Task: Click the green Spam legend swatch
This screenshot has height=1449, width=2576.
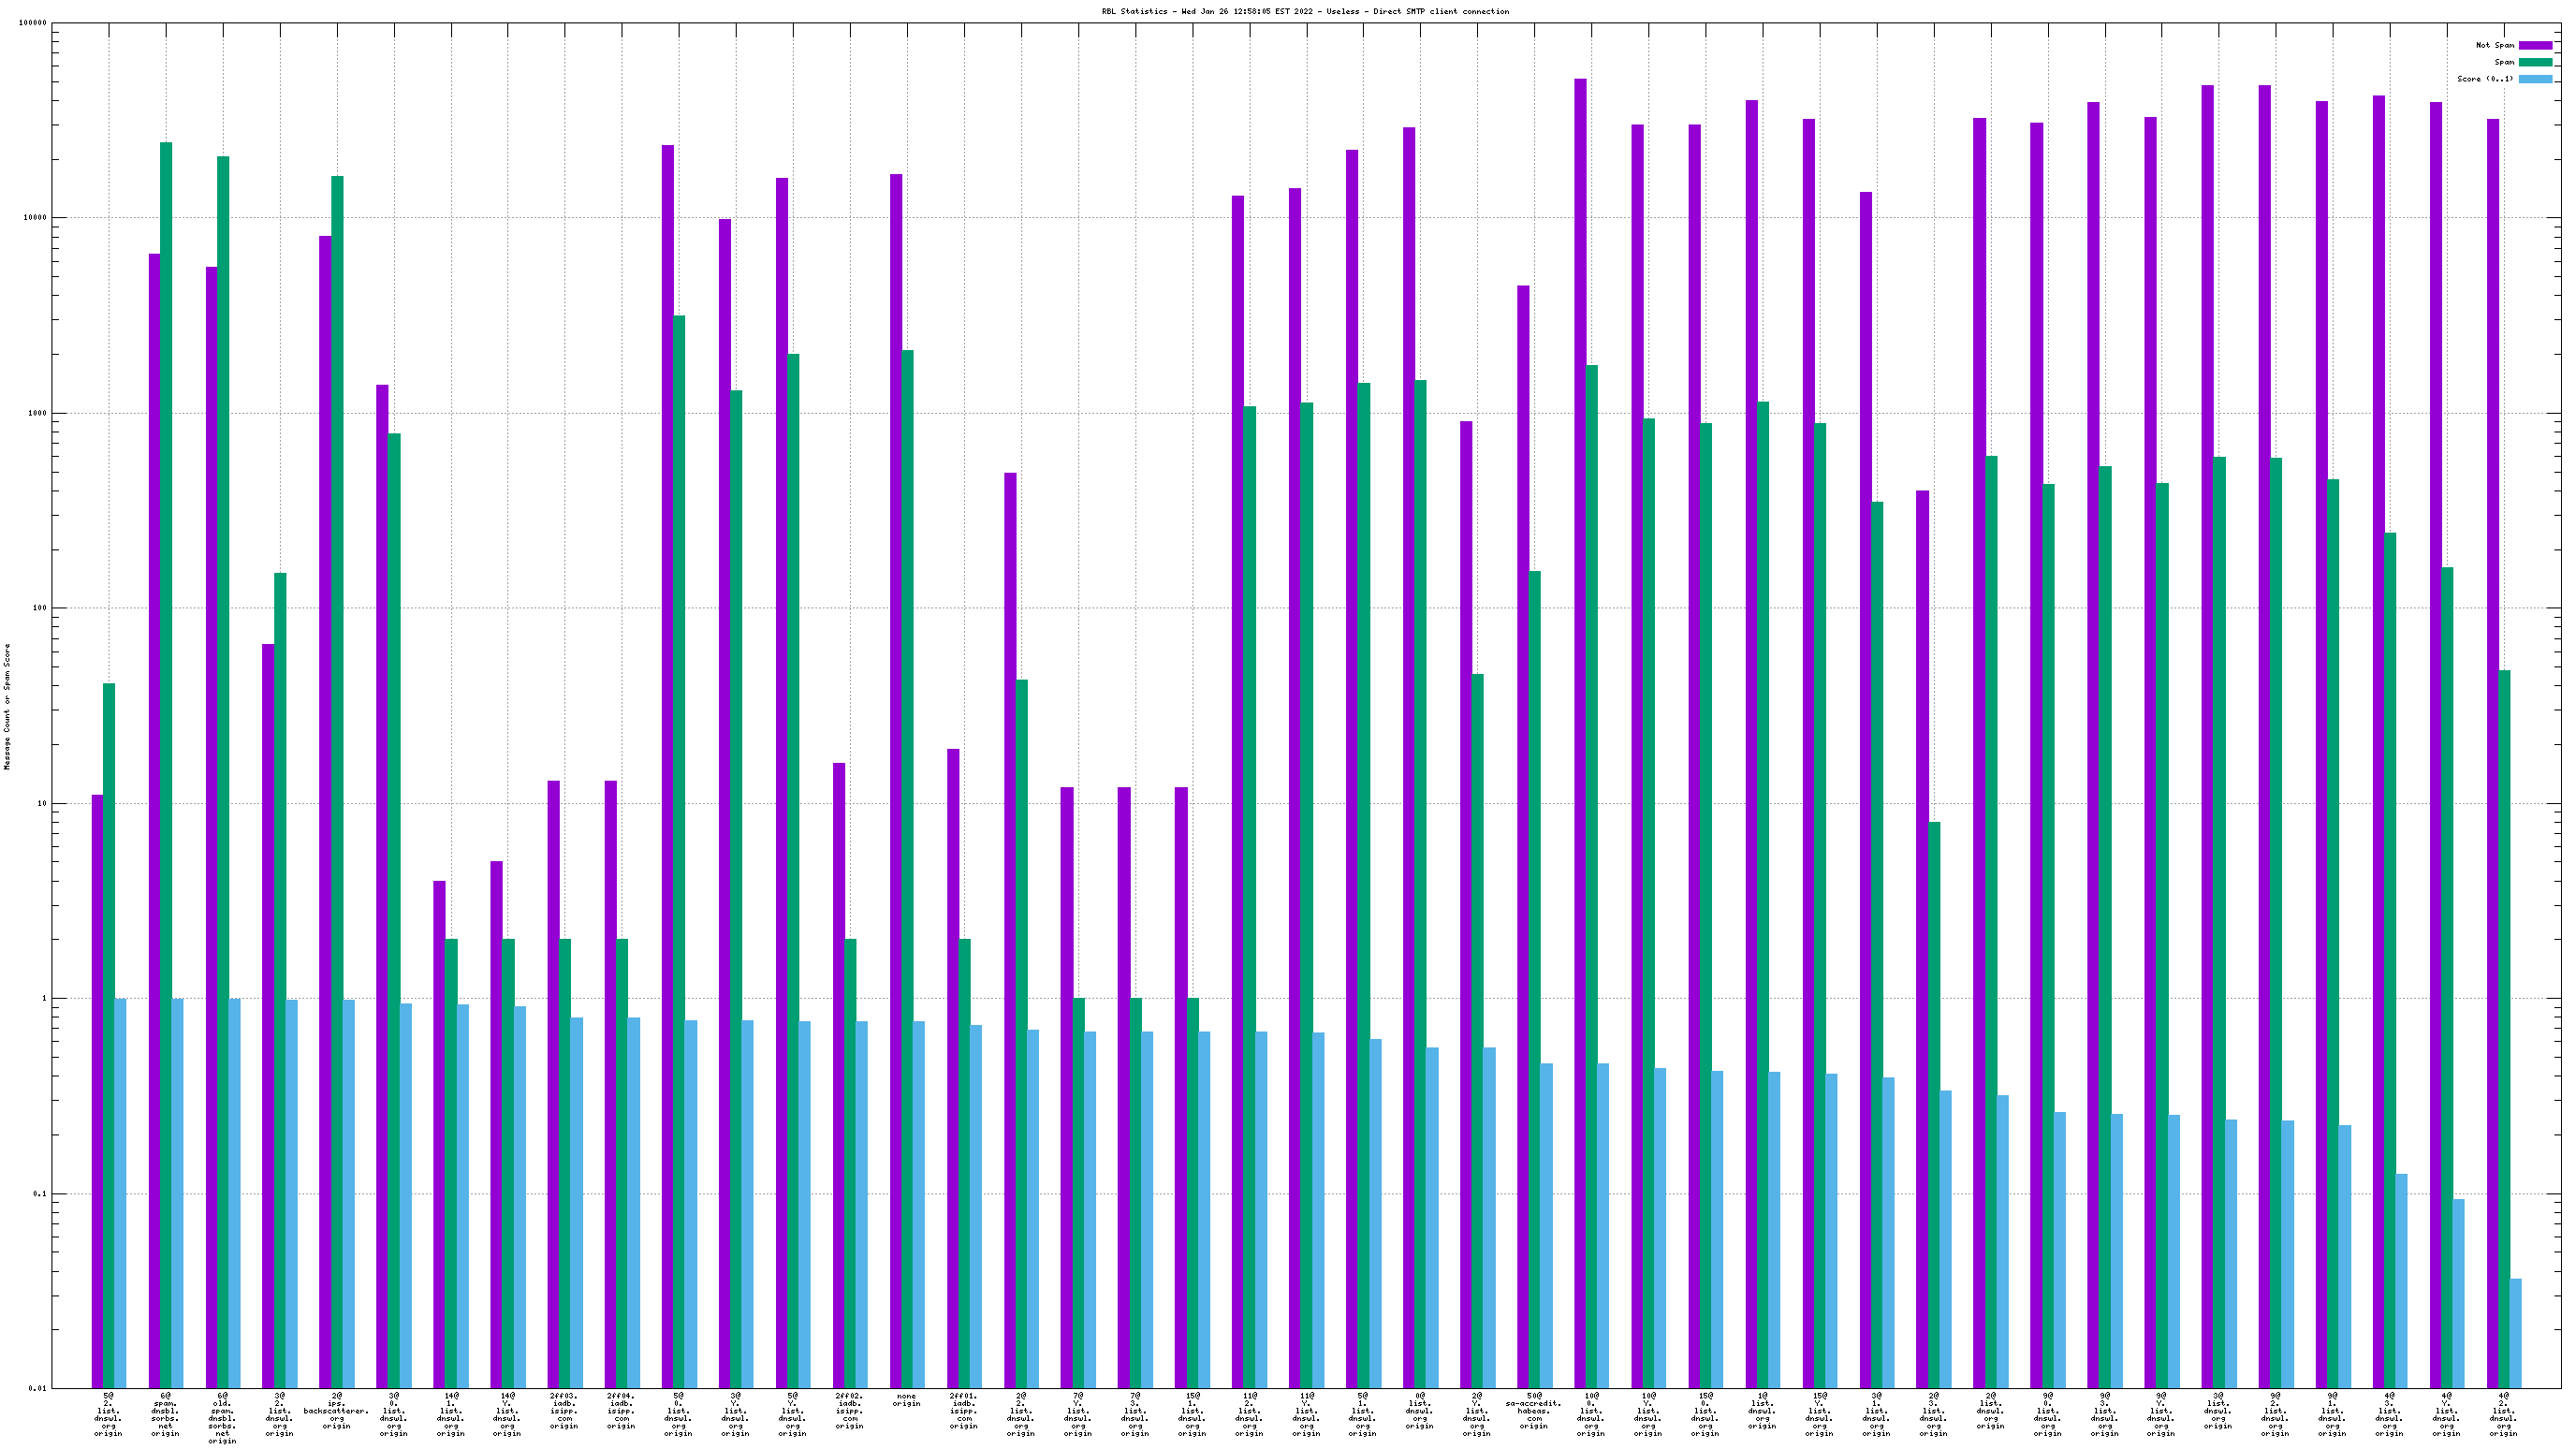Action: (x=2535, y=62)
